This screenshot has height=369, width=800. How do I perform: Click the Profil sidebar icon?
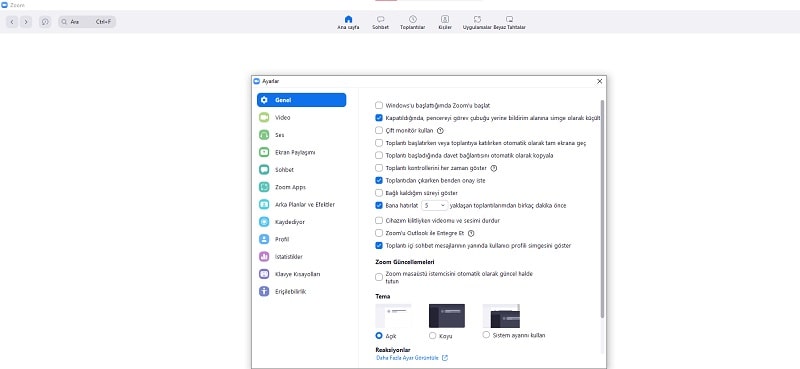click(264, 239)
